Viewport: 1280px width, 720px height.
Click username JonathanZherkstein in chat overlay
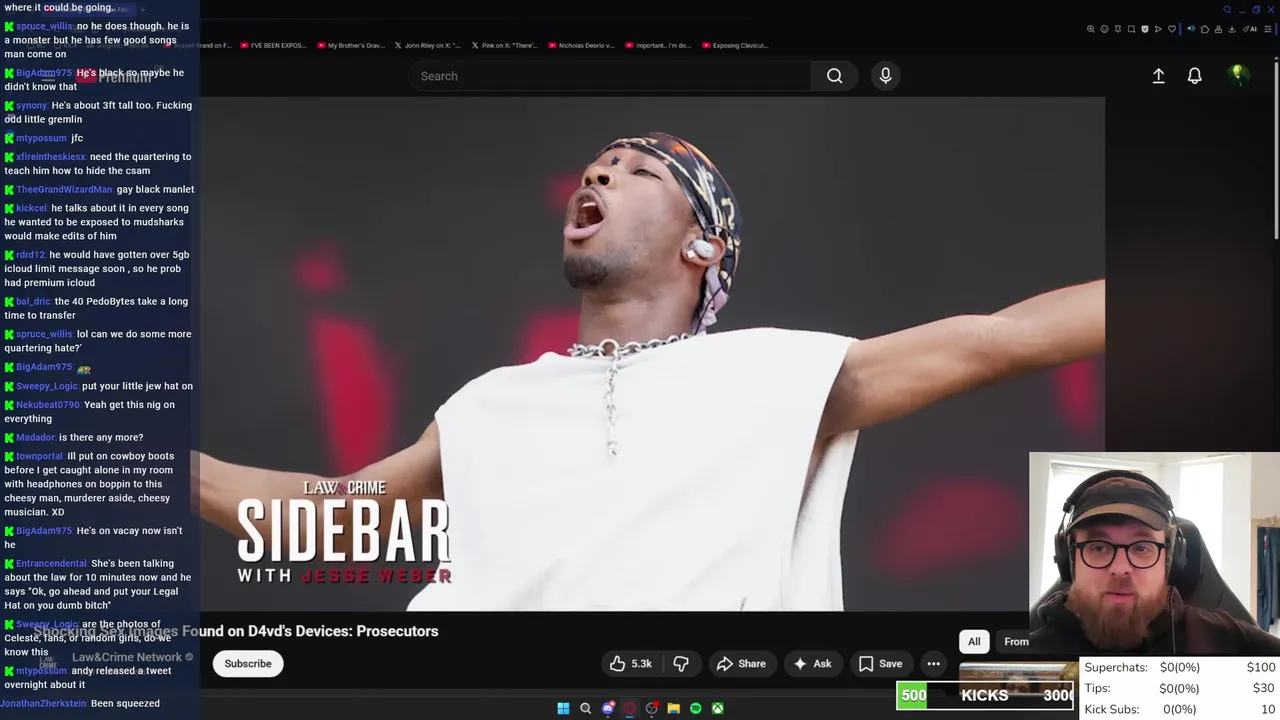[x=44, y=703]
